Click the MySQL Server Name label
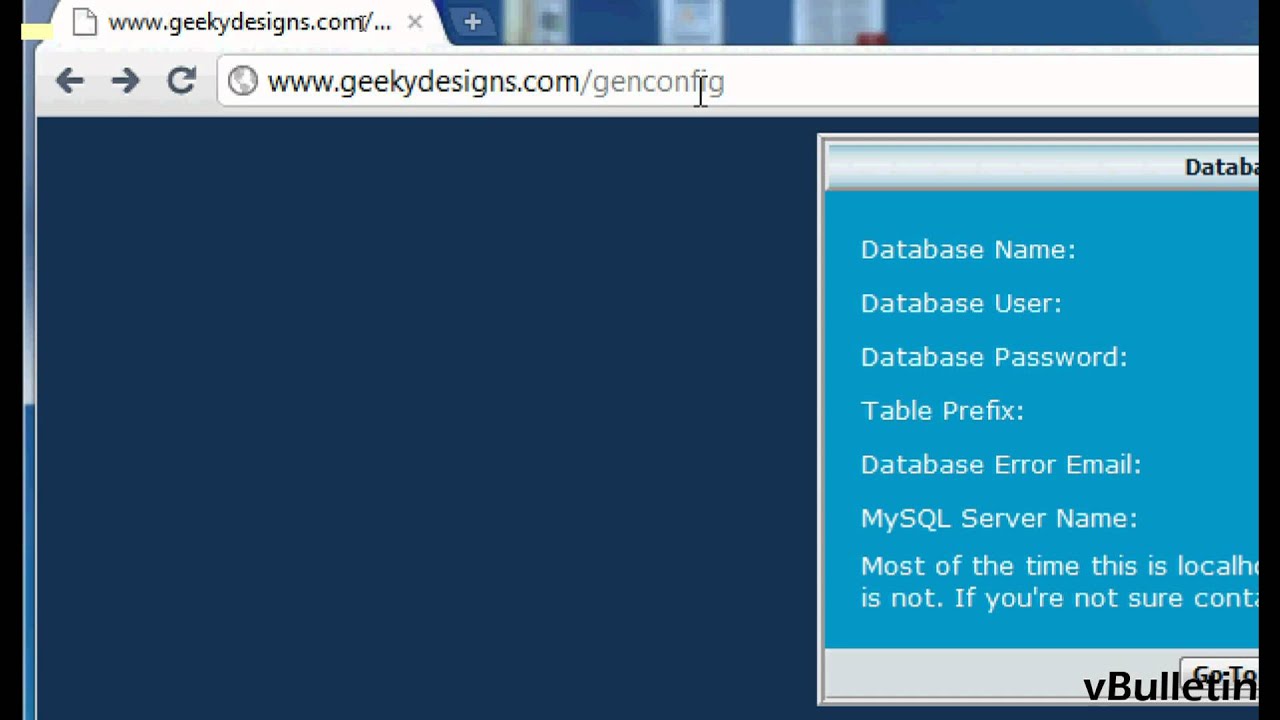1280x720 pixels. (999, 518)
